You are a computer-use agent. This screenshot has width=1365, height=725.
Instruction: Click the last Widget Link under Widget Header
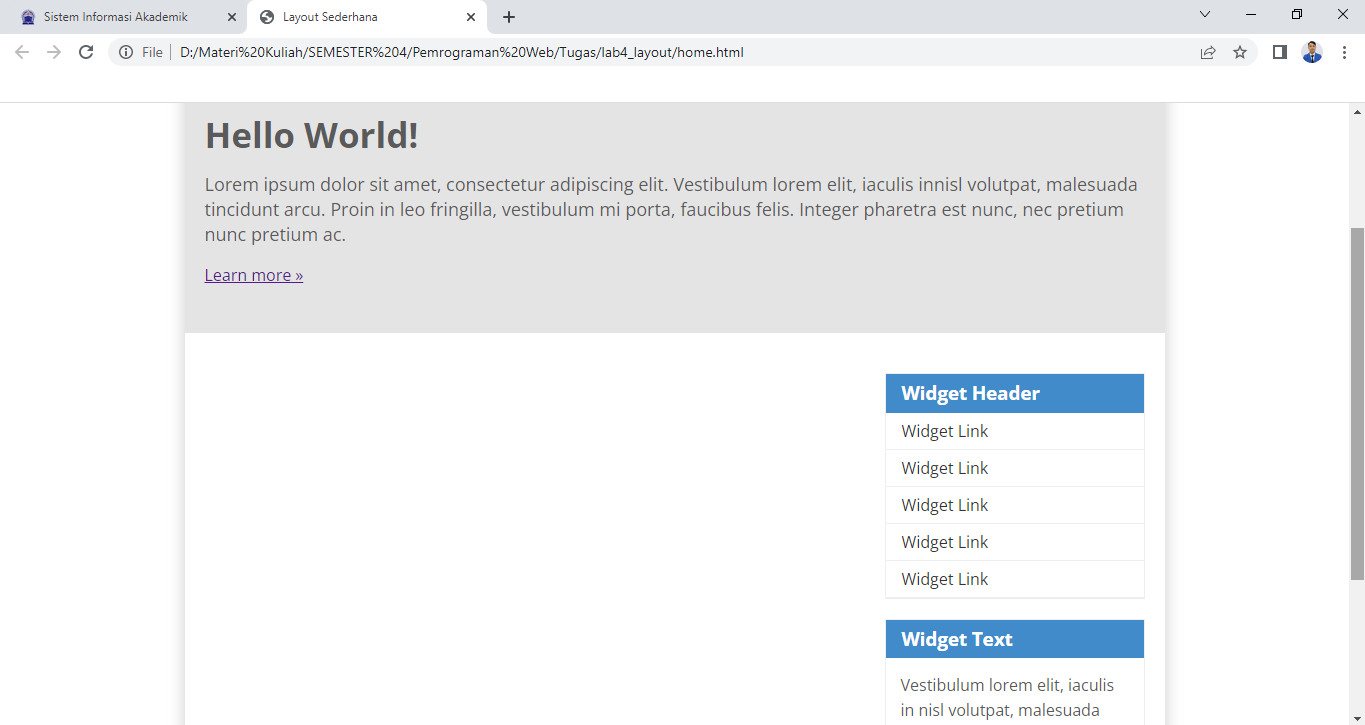click(x=943, y=578)
